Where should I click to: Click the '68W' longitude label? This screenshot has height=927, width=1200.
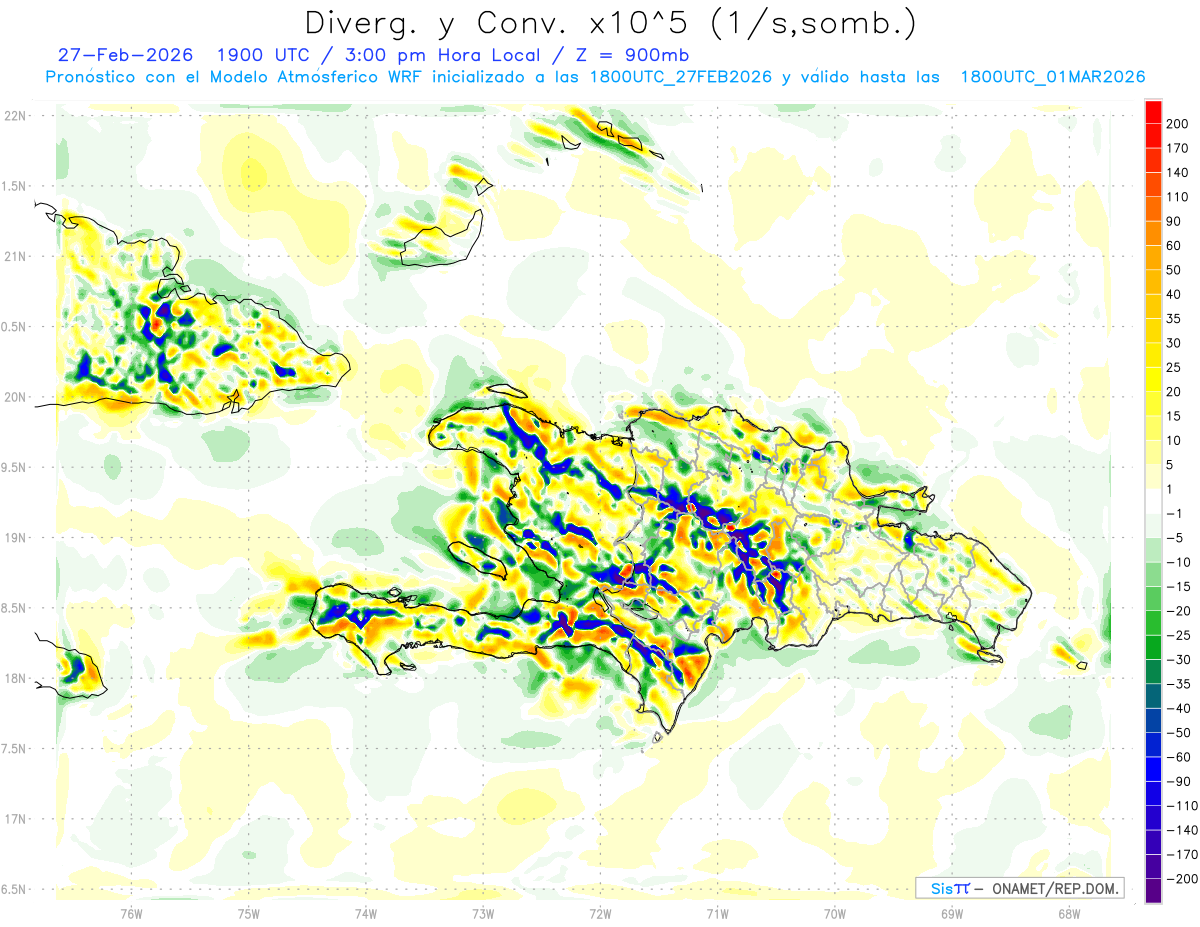click(1069, 914)
